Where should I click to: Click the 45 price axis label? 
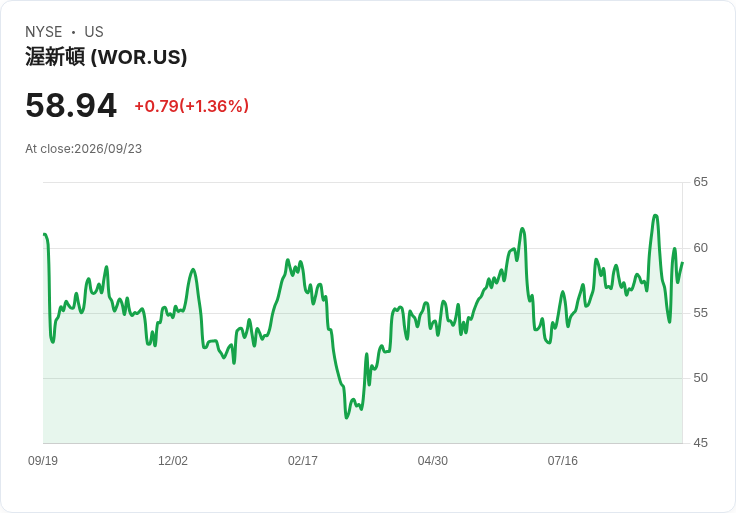tap(700, 443)
